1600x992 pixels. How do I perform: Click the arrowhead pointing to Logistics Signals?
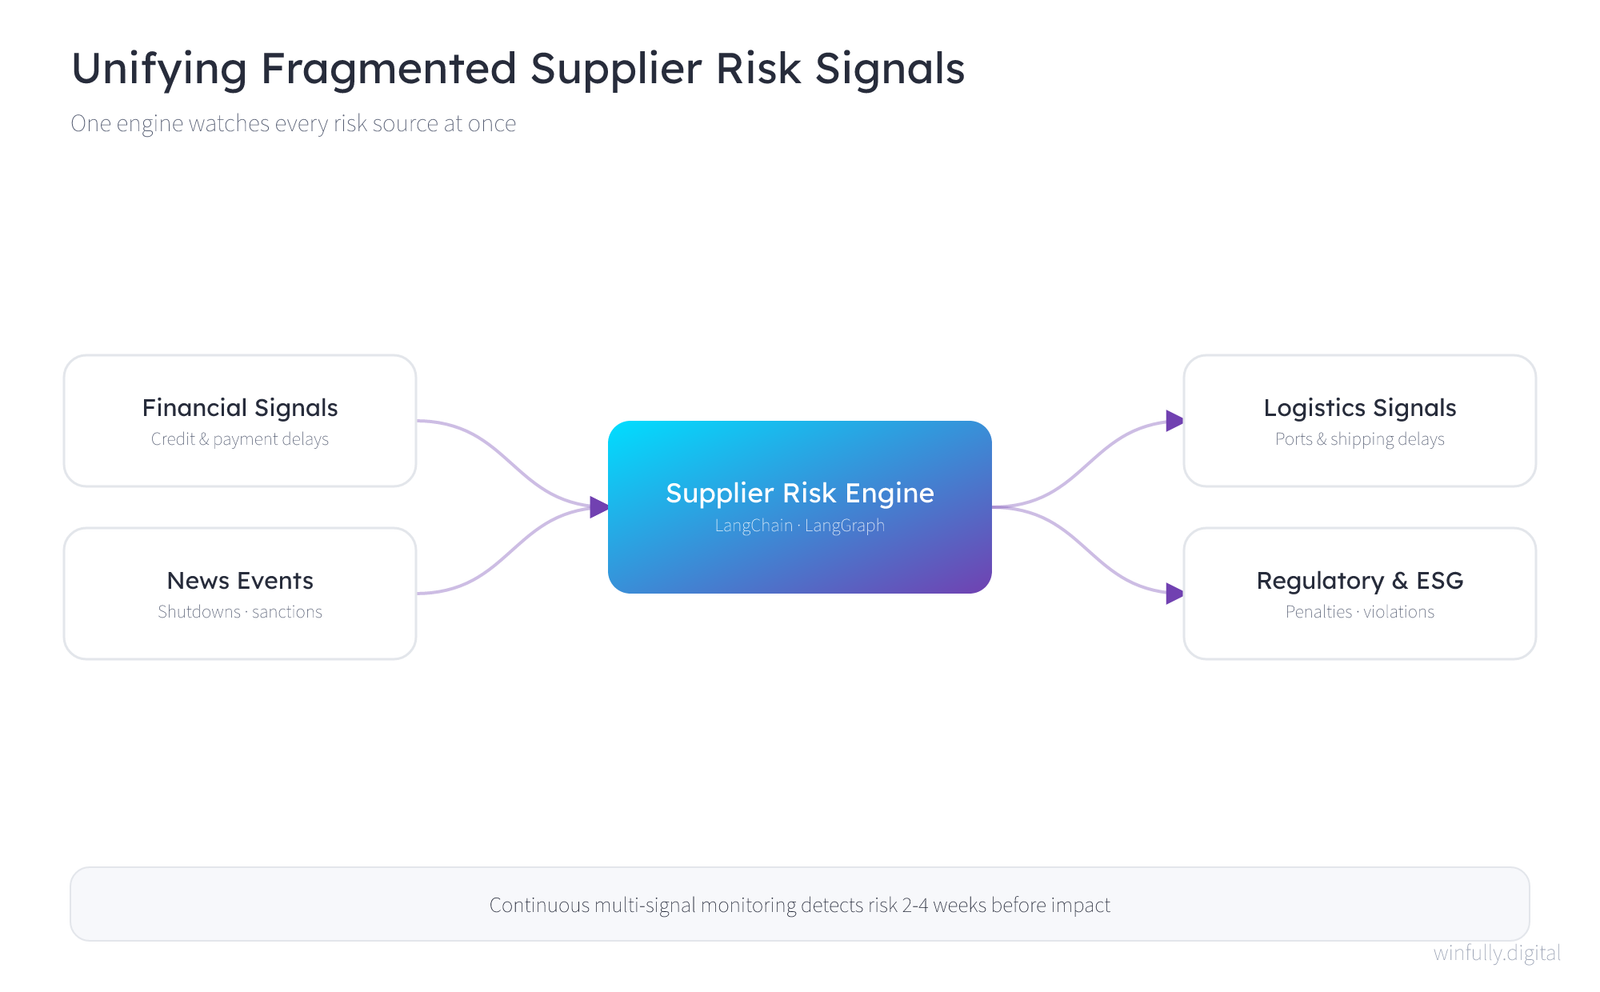(1175, 421)
